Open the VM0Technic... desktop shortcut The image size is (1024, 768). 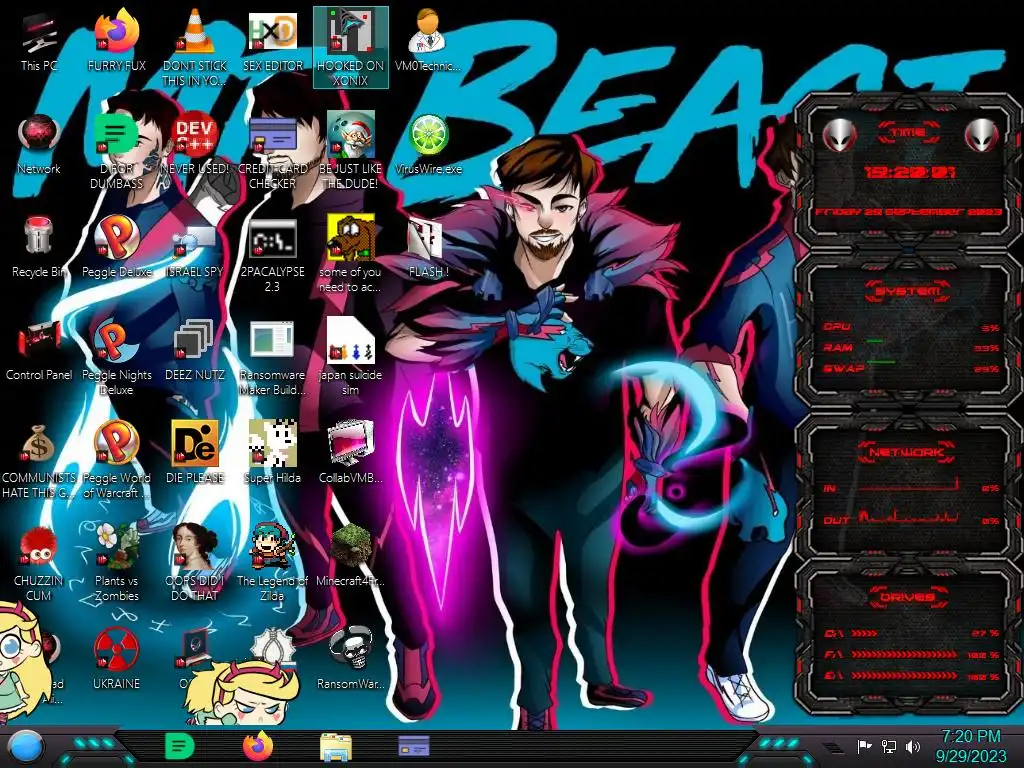click(428, 41)
